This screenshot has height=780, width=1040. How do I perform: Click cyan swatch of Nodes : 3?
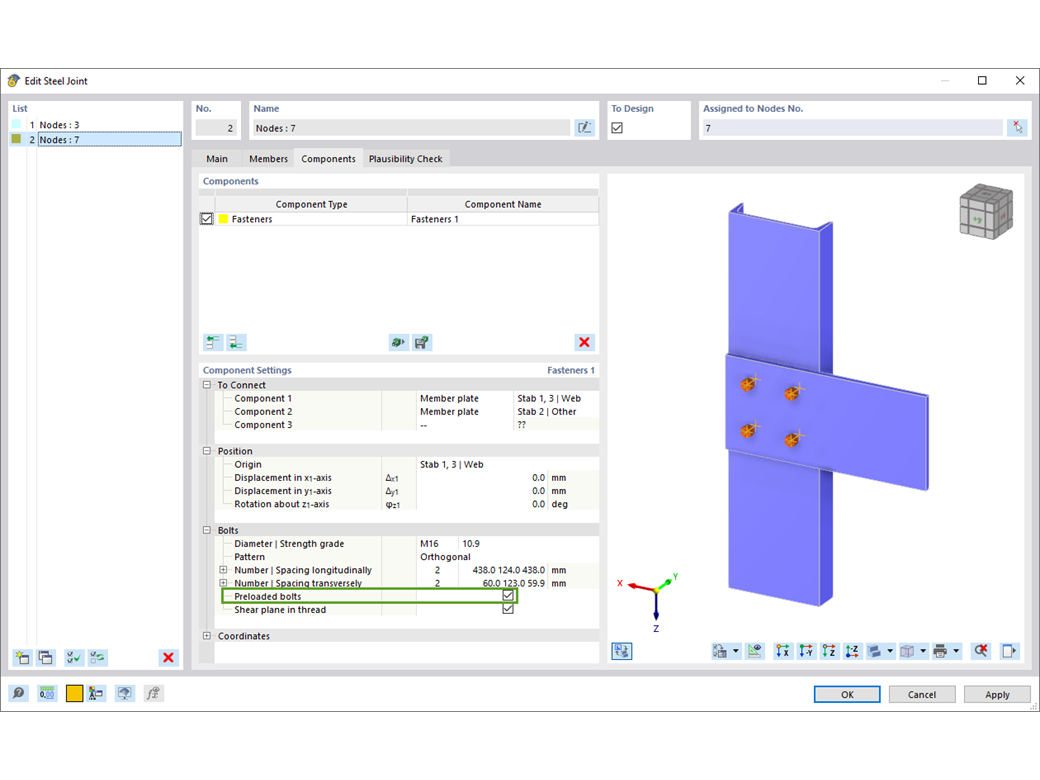pos(17,124)
